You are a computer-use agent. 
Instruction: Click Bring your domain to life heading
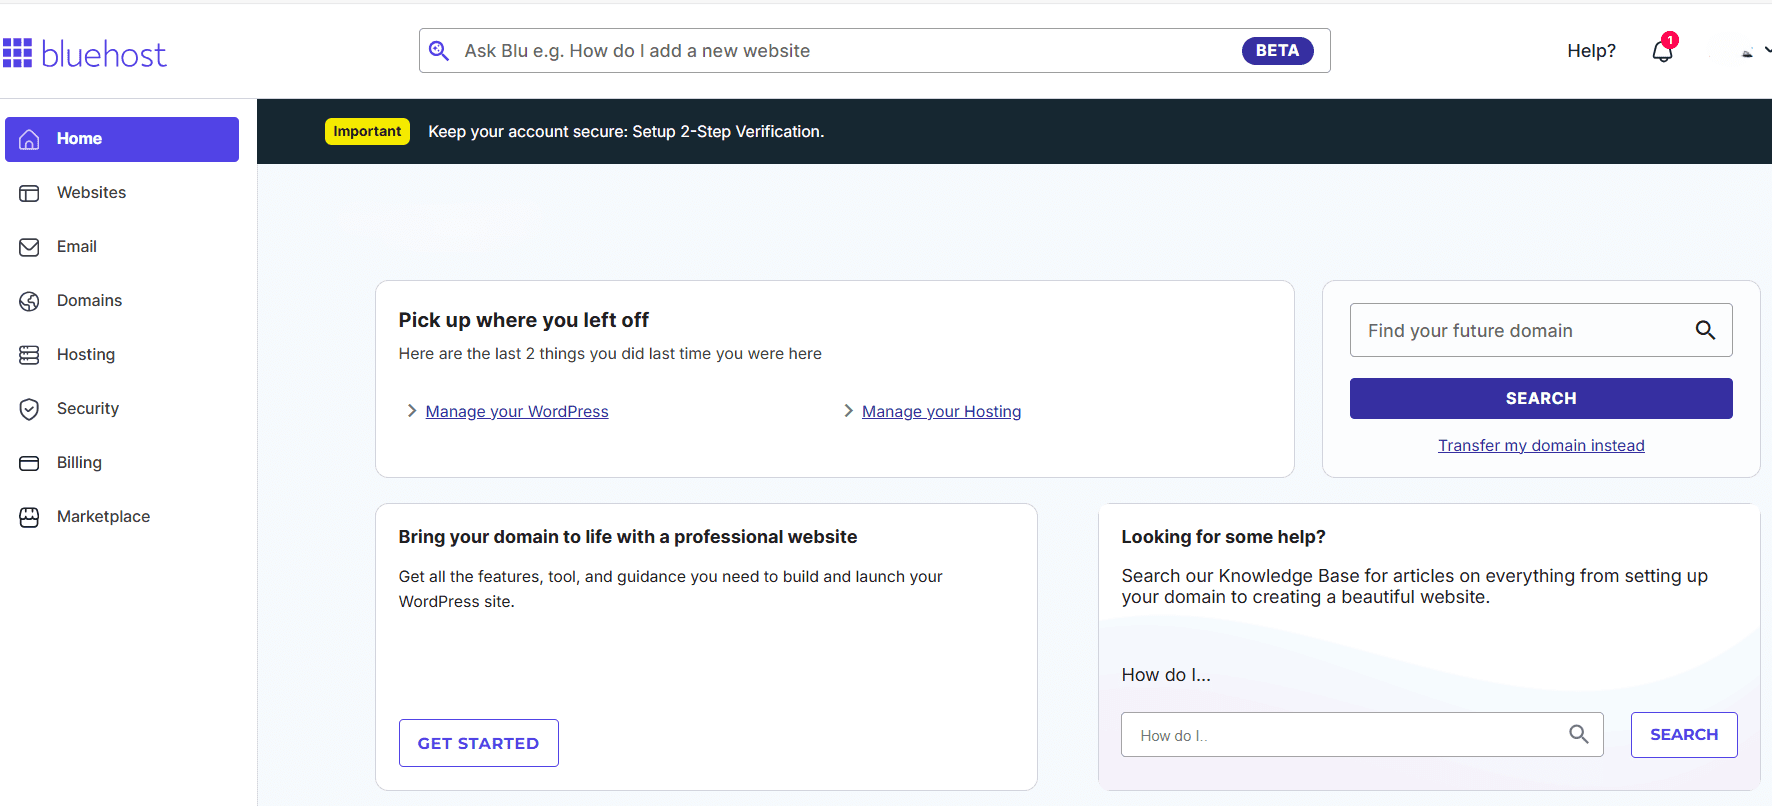tap(628, 537)
